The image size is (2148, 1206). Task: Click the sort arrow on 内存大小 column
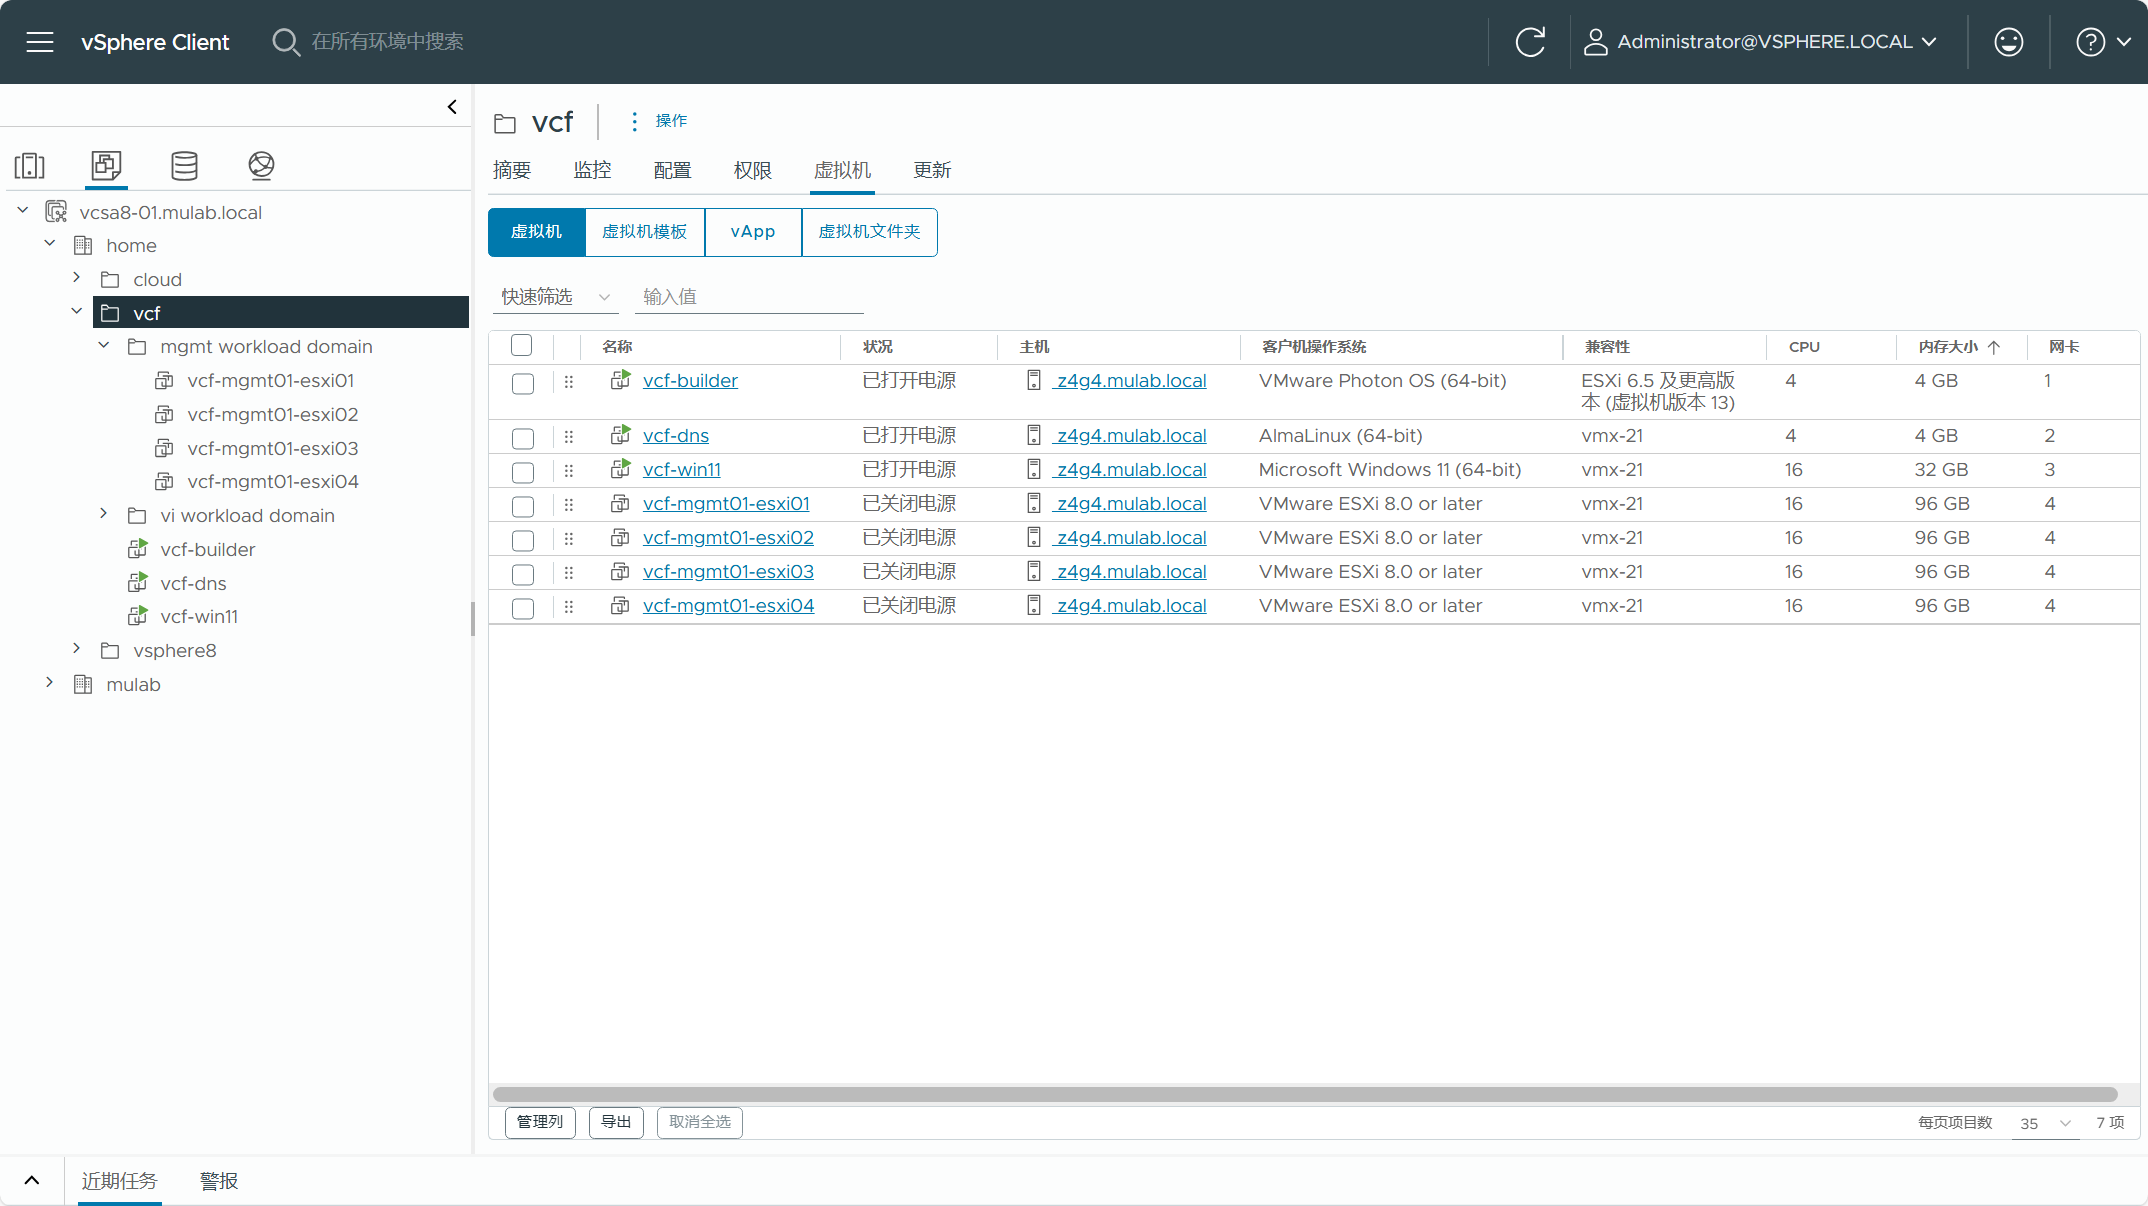point(1994,347)
